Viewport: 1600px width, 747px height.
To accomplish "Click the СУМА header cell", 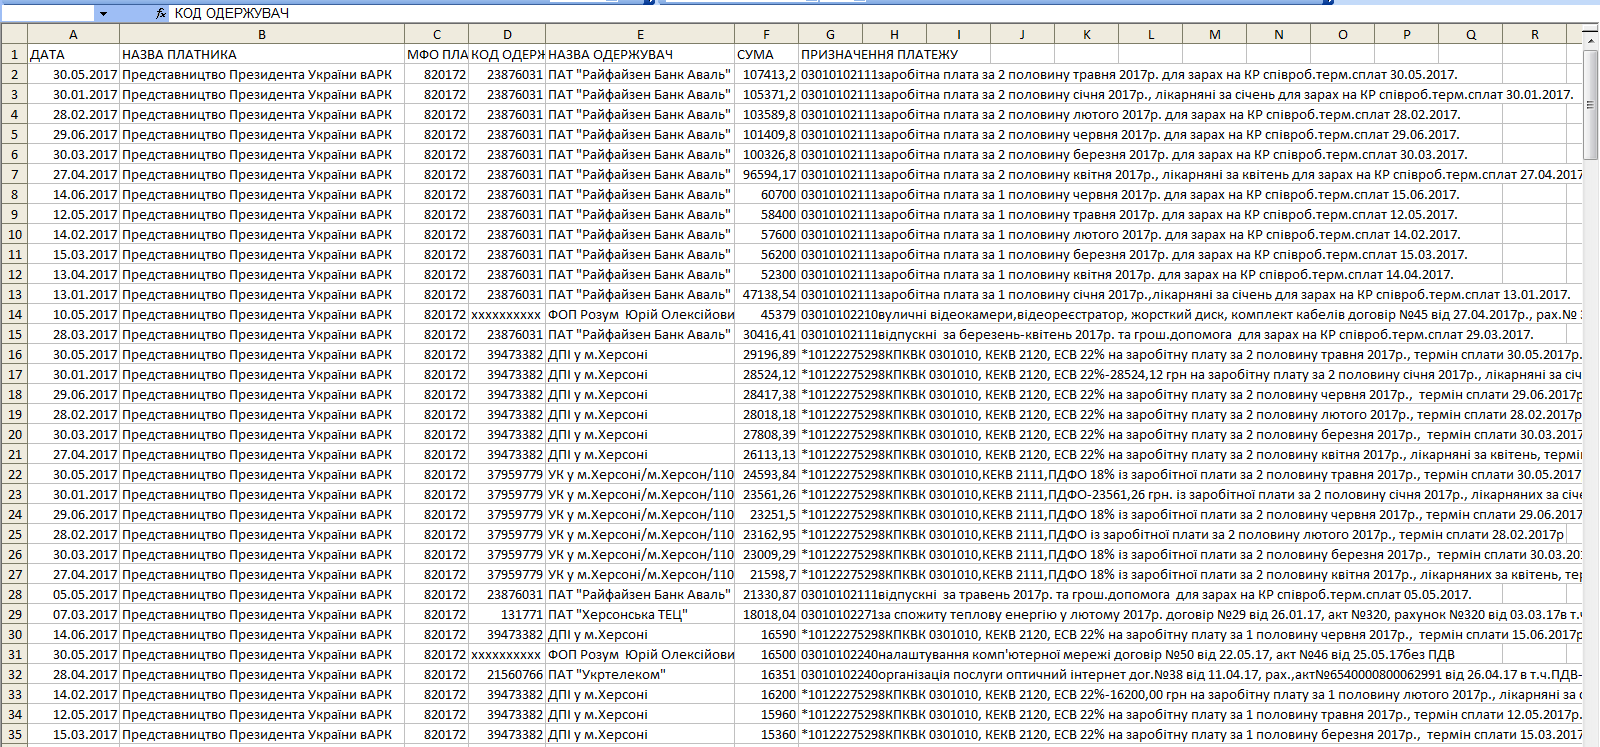I will click(766, 54).
